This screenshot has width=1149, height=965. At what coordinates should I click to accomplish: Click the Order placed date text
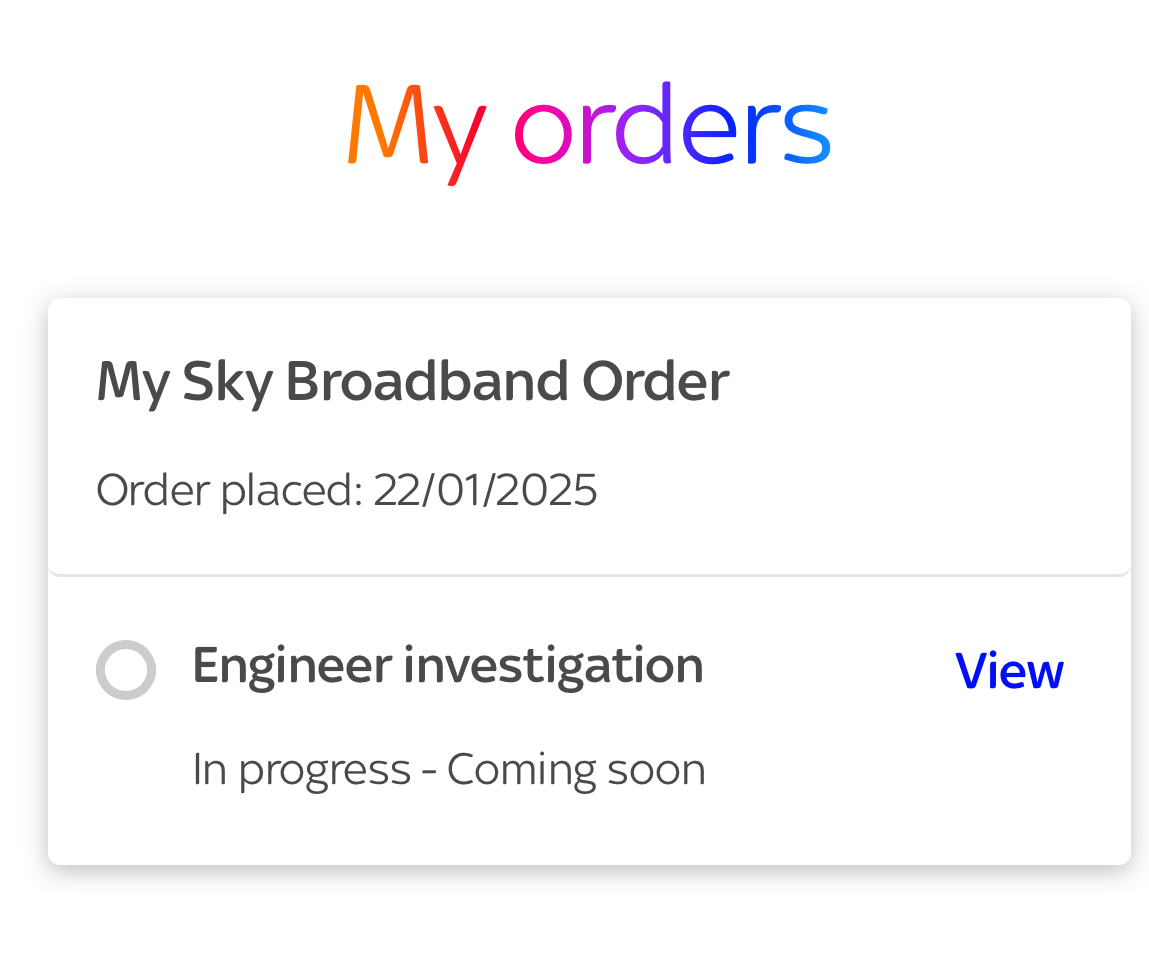[x=345, y=490]
